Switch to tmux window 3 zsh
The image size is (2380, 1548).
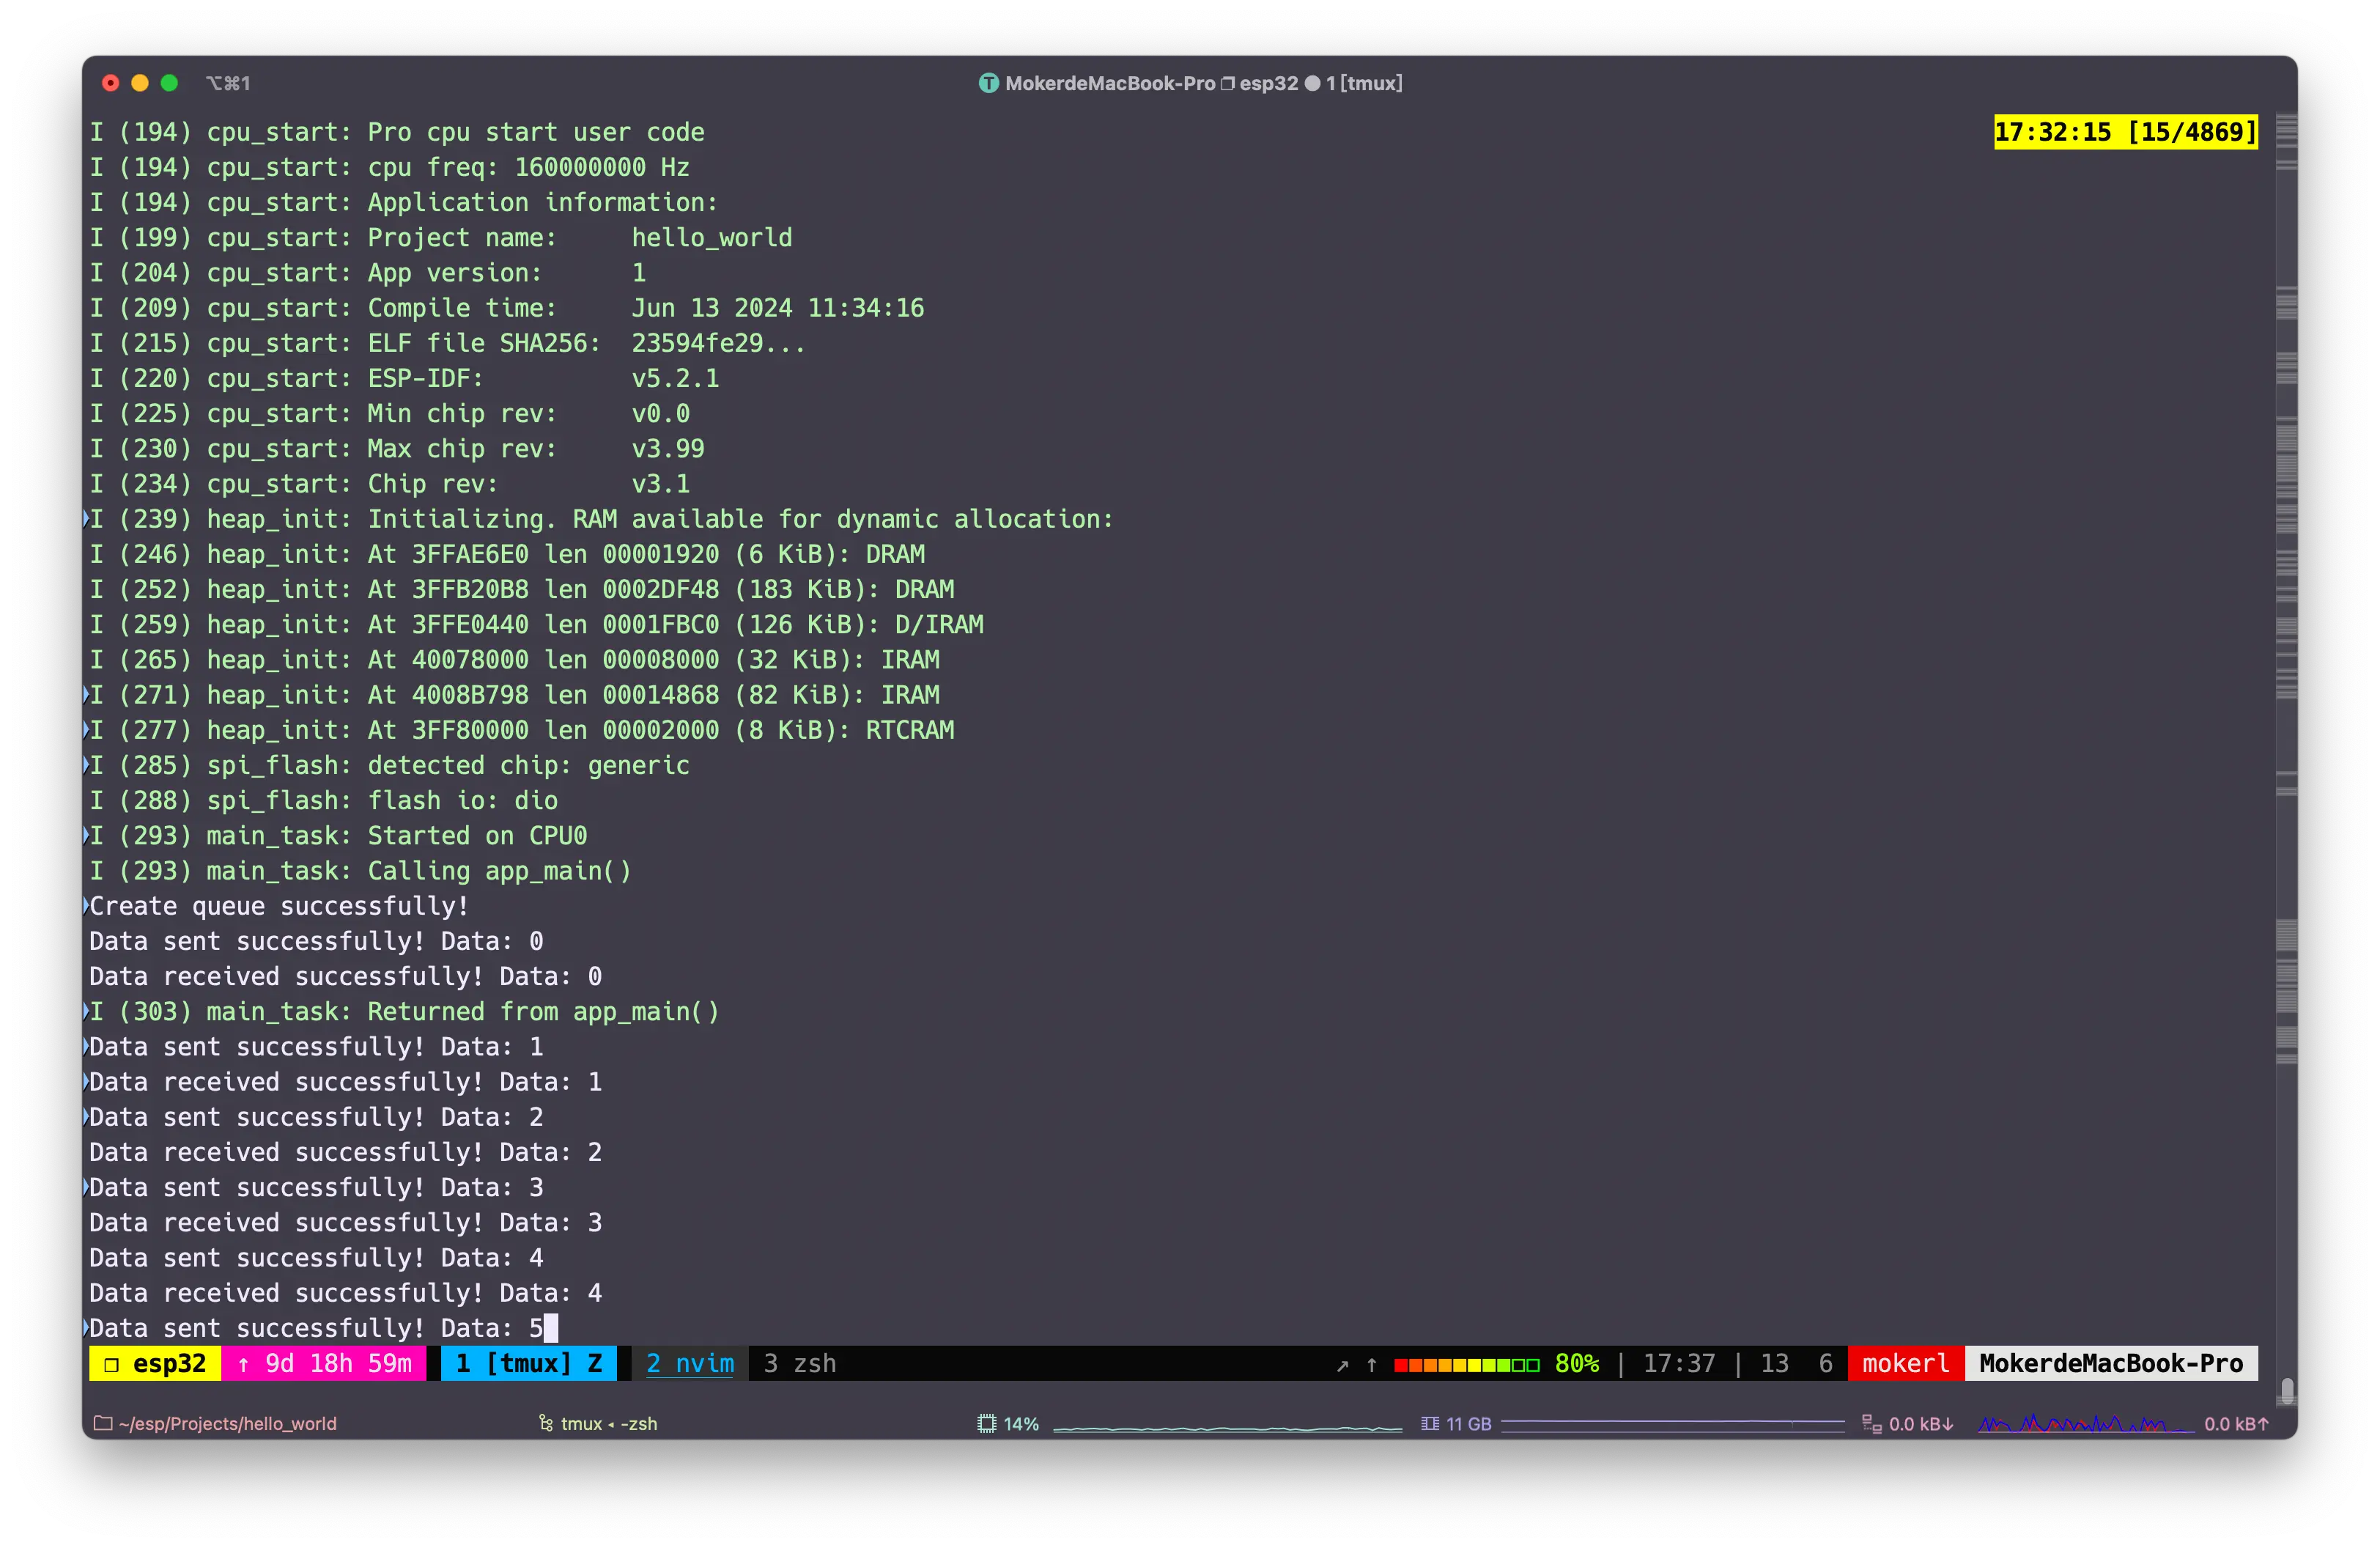pos(799,1363)
